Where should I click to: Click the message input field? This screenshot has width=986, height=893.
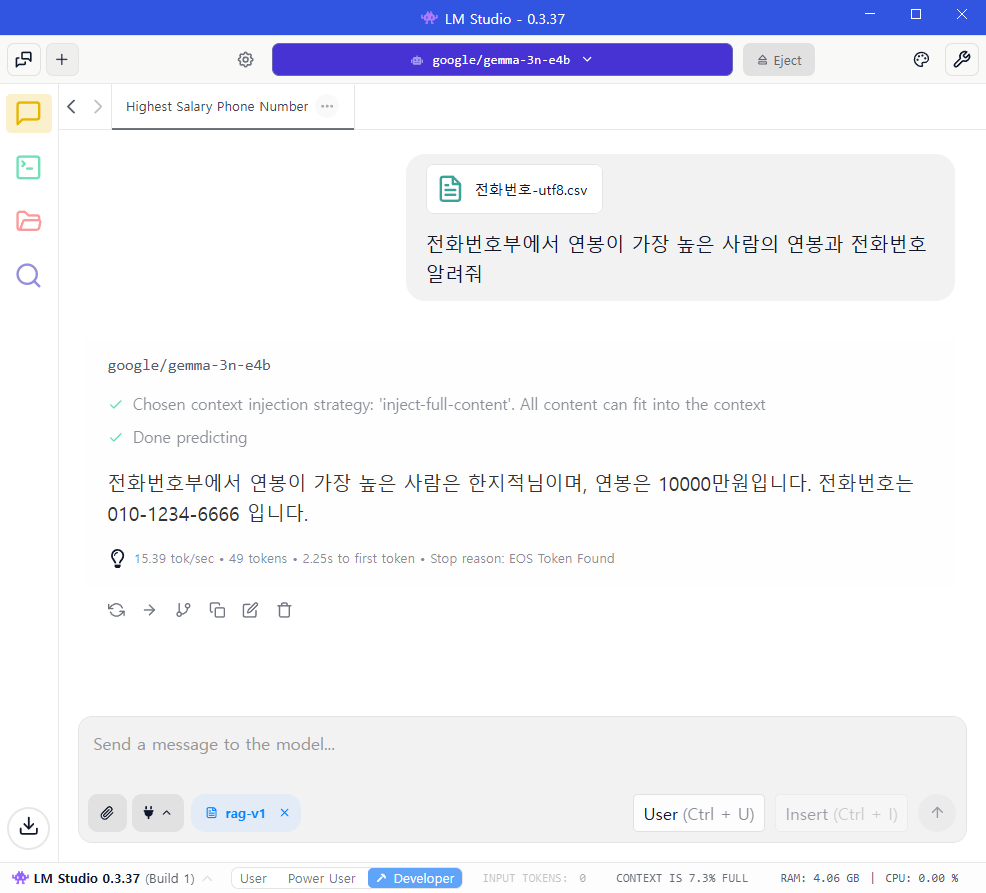520,745
